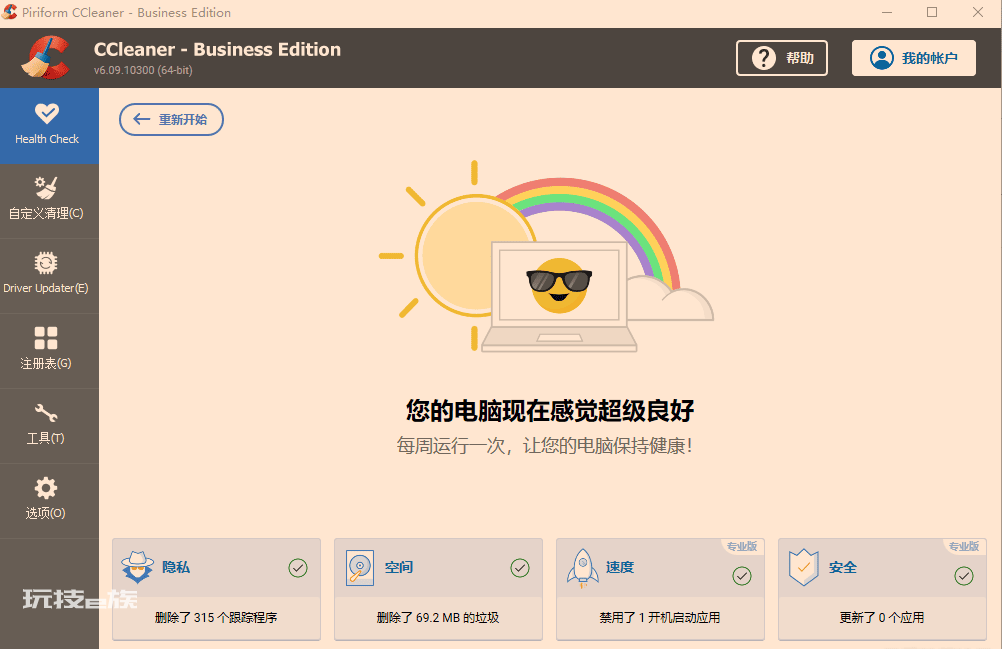
Task: Click the 帮助 help button
Action: tap(782, 58)
